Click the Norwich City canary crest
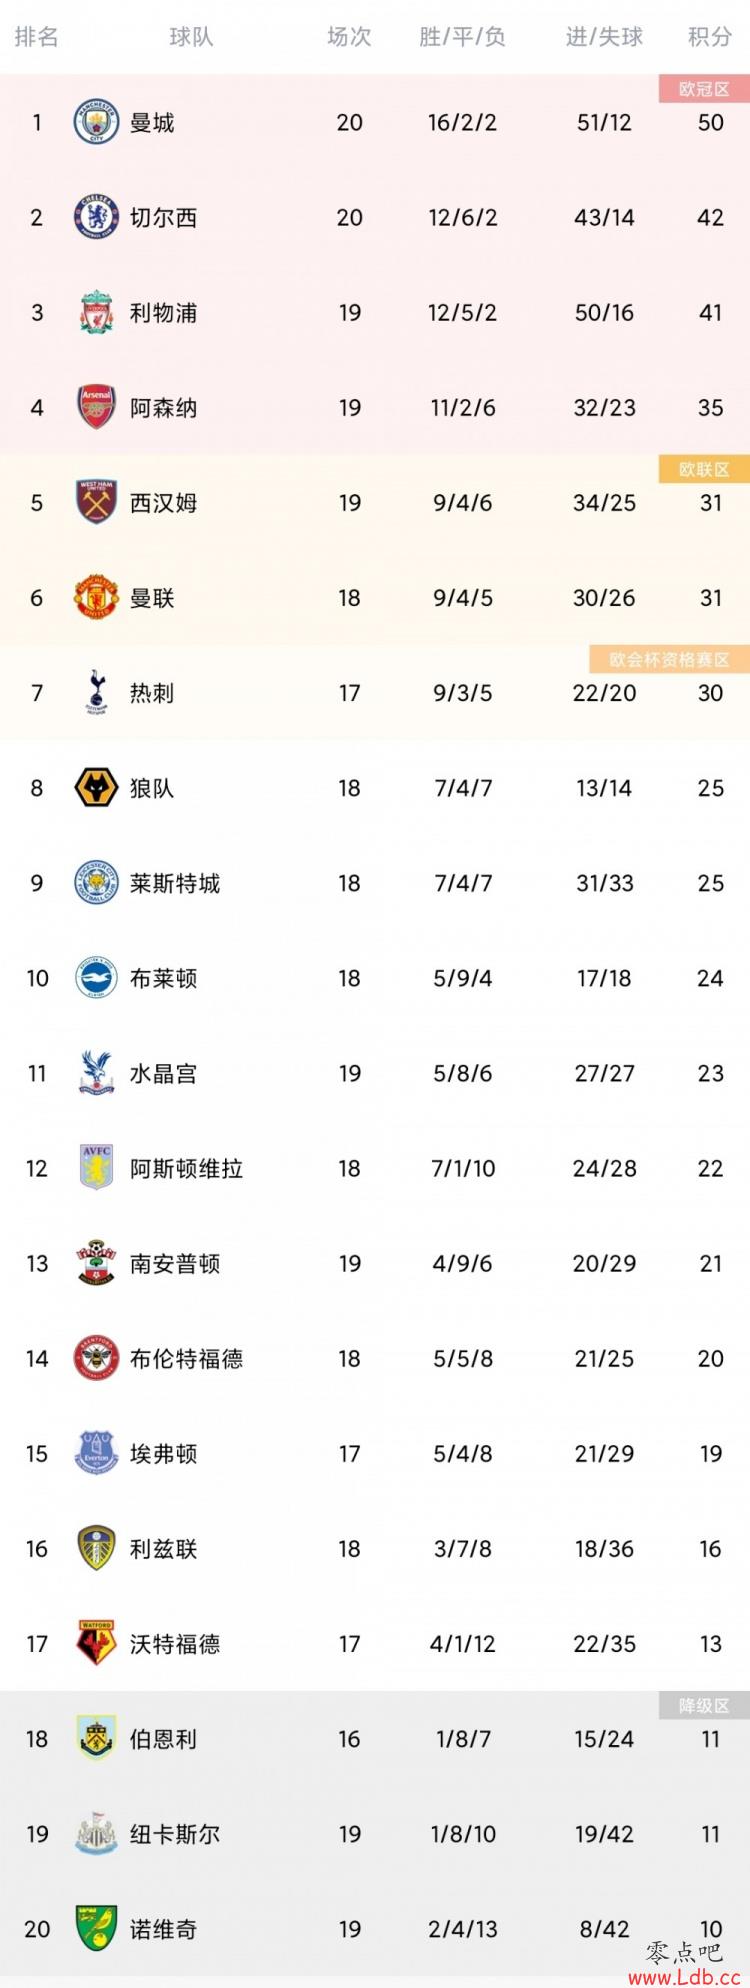 [97, 1928]
